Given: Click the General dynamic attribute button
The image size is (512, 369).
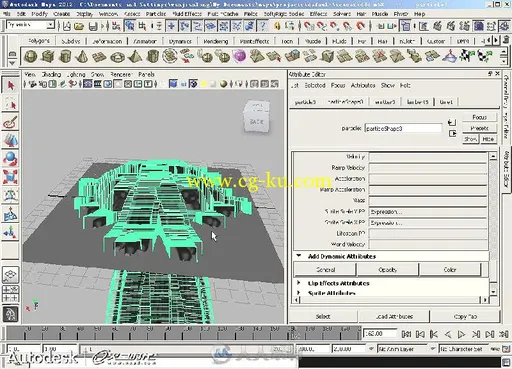Looking at the screenshot, I should click(325, 270).
